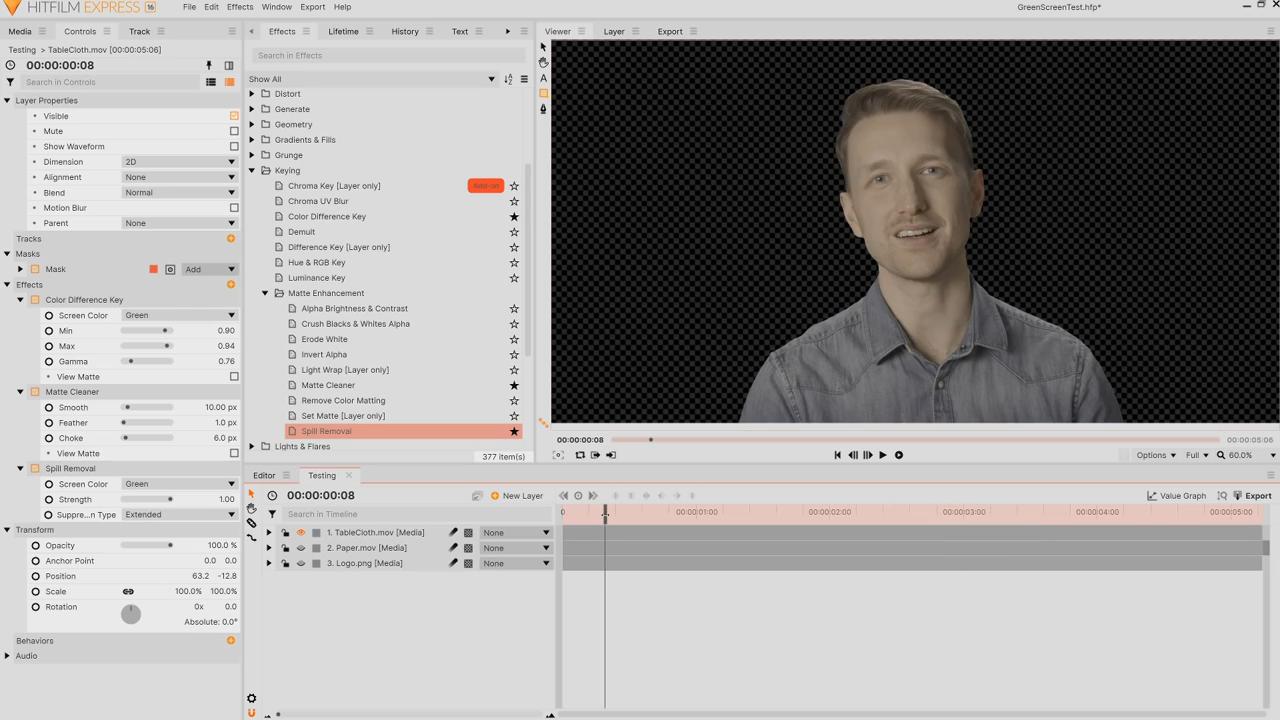Hide the Logo.png layer eye
1280x720 pixels.
(x=301, y=564)
